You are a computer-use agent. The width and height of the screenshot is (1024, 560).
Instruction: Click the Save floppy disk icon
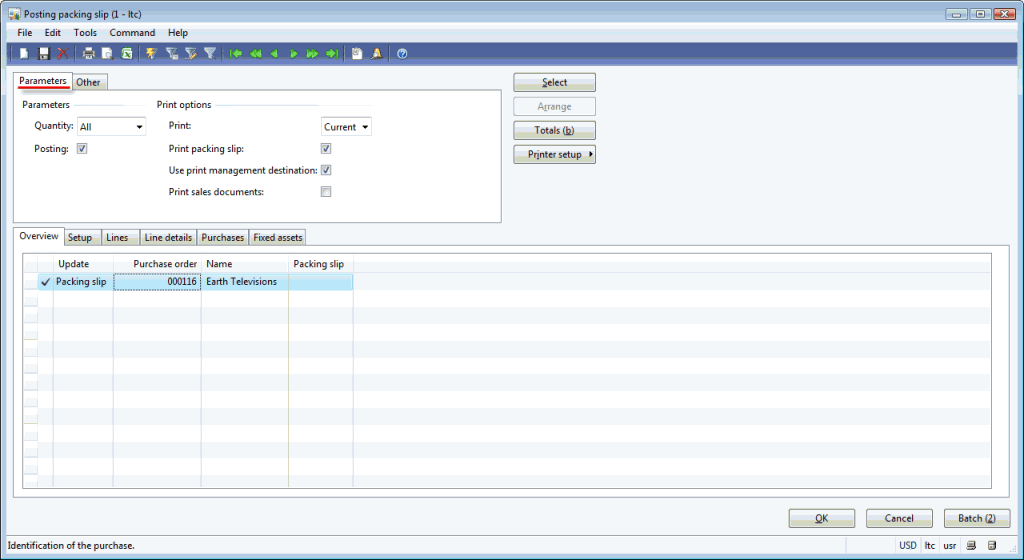click(x=44, y=54)
